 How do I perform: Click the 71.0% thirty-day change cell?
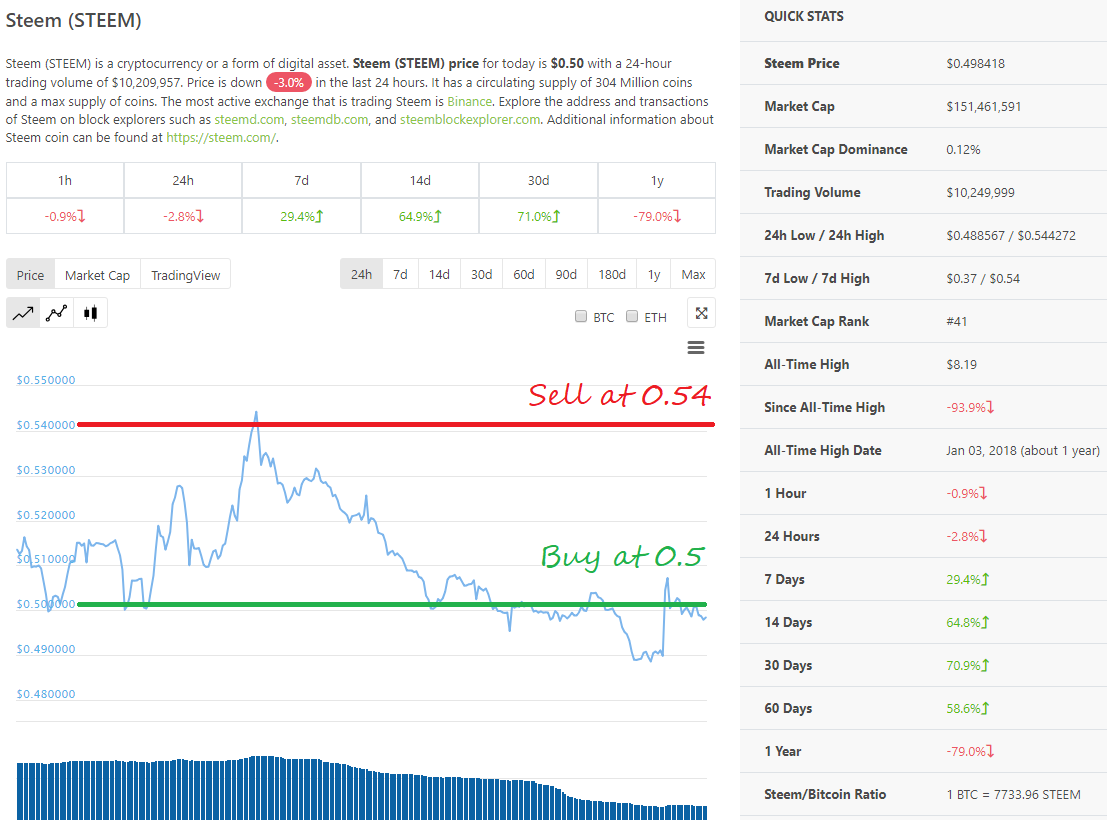[x=539, y=216]
